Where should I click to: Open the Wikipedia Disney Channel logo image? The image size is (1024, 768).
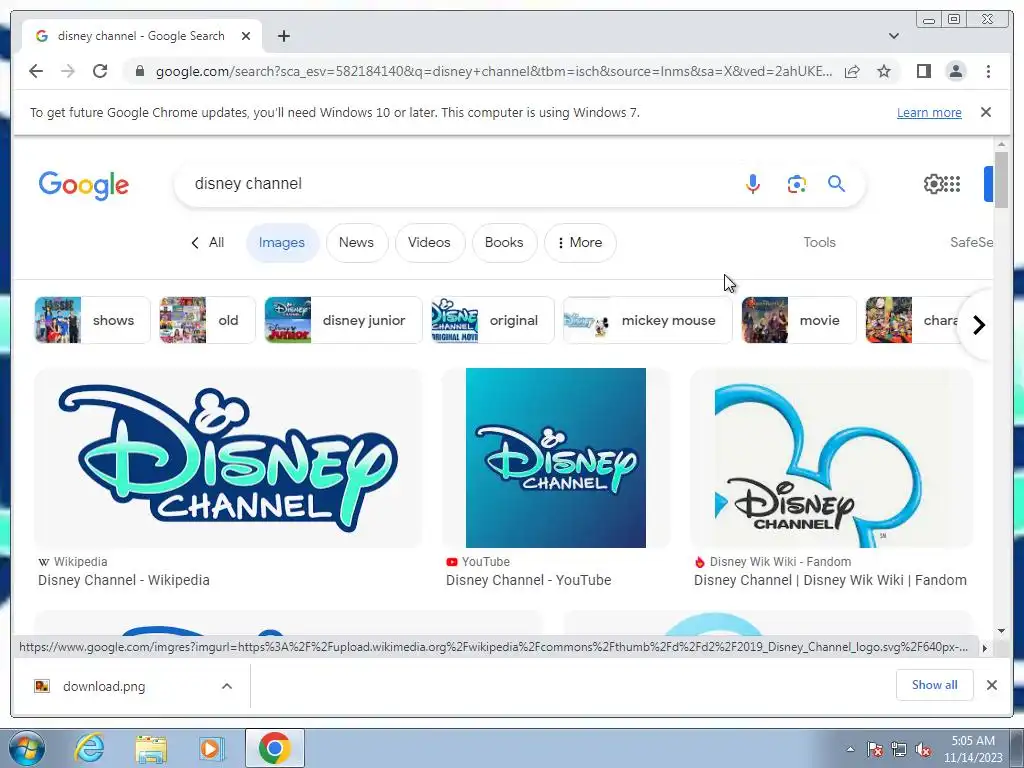tap(228, 458)
